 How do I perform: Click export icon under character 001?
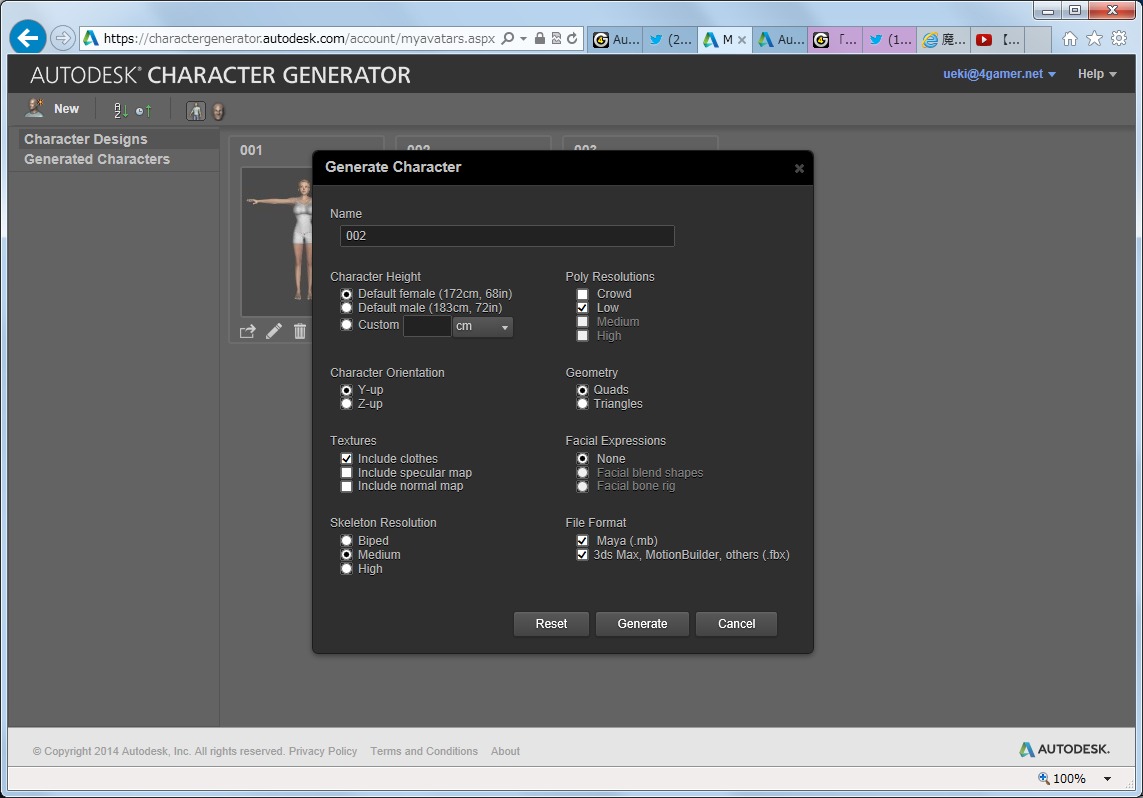tap(248, 332)
